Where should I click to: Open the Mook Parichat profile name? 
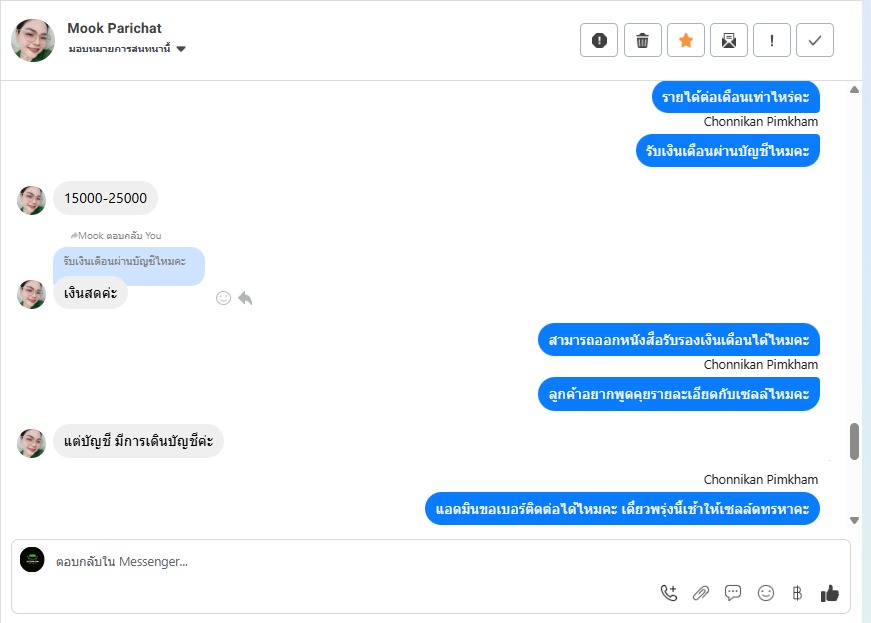(x=114, y=28)
